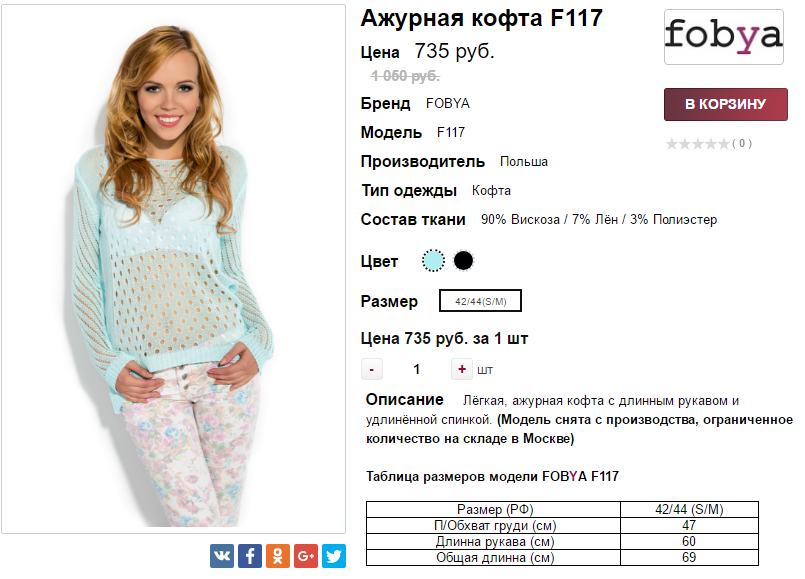Share the product on Facebook
Viewport: 805px width, 579px height.
250,556
